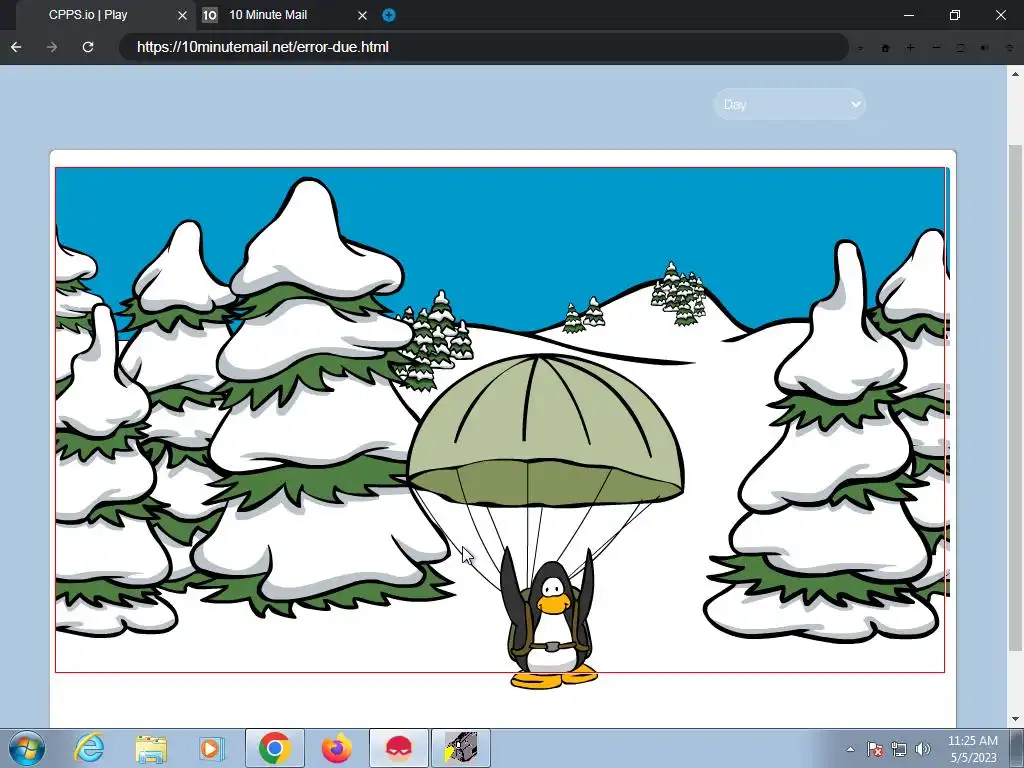
Task: Switch to the 10 Minute Mail tab
Action: (x=285, y=15)
